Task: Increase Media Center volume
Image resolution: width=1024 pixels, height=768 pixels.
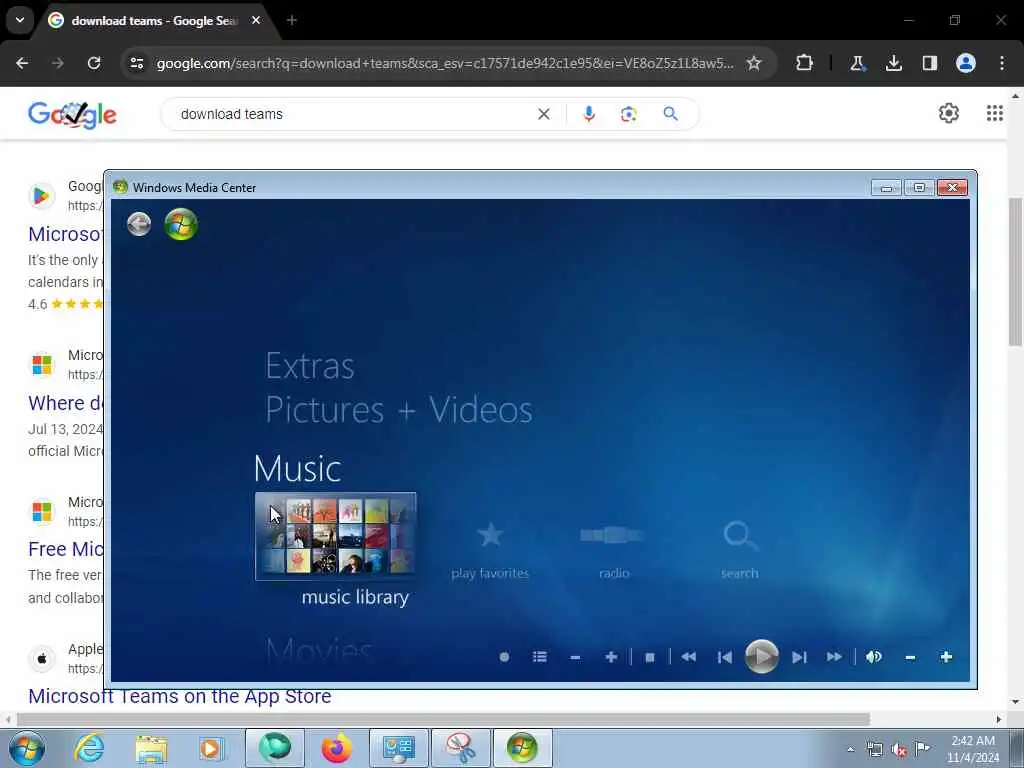Action: click(946, 657)
